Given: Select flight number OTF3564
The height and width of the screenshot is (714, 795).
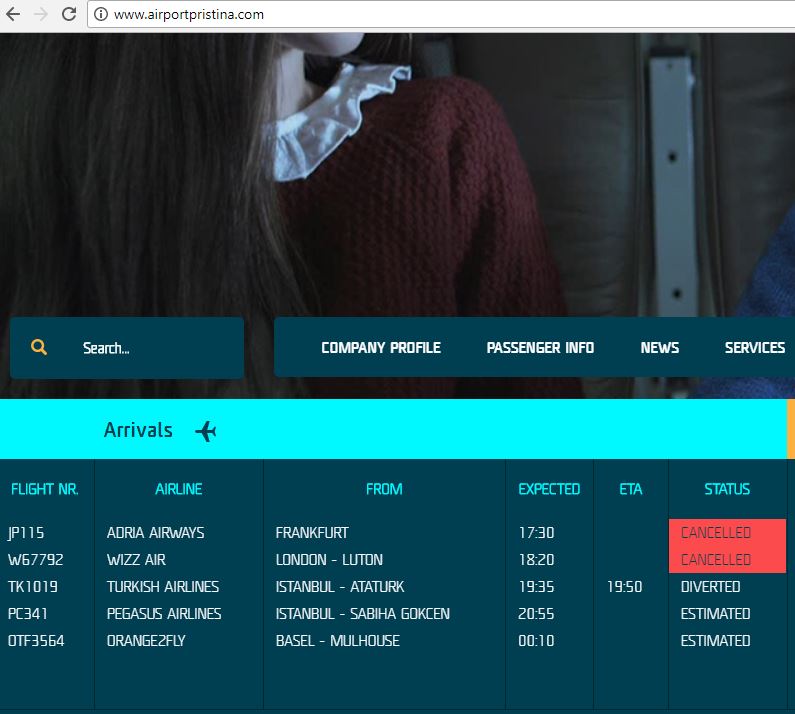Looking at the screenshot, I should [x=36, y=640].
